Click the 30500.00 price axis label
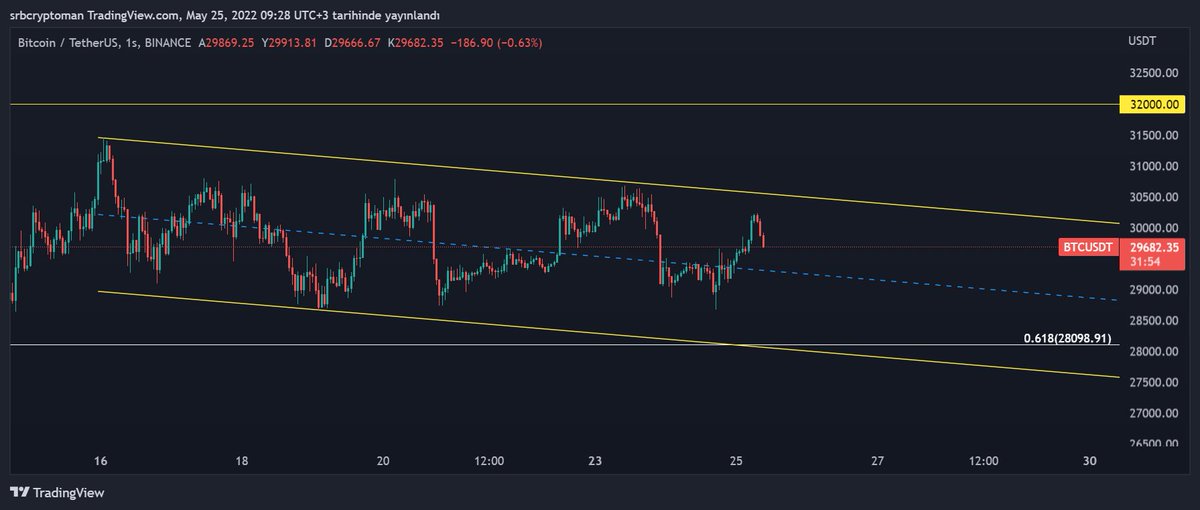The width and height of the screenshot is (1200, 510). click(x=1153, y=197)
